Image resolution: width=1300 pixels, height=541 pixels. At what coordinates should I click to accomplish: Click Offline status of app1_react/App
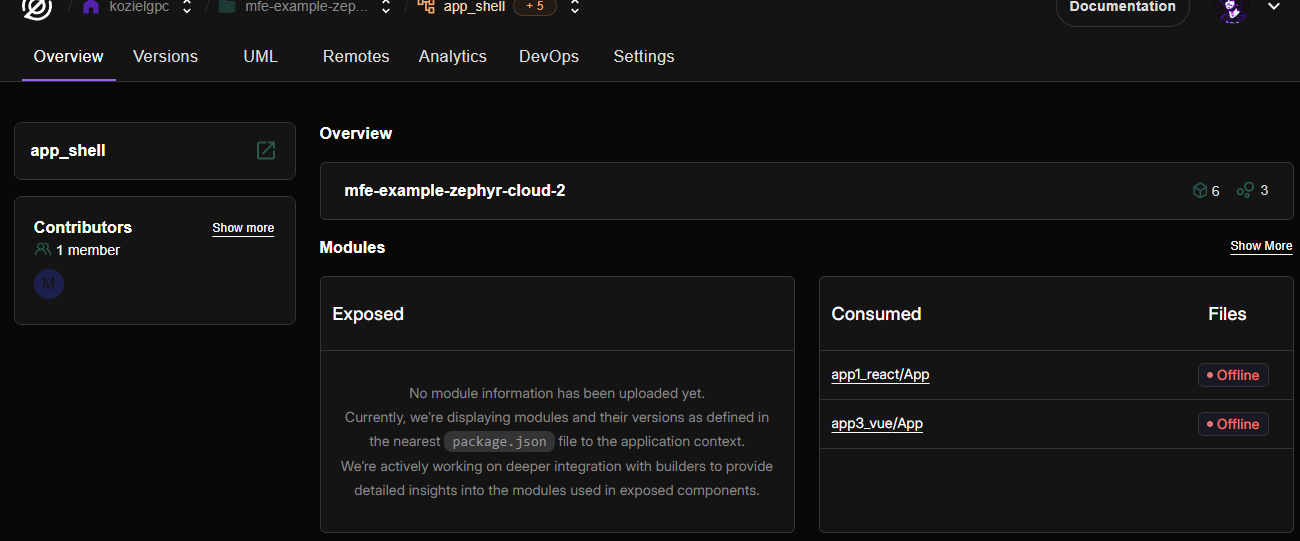pos(1233,375)
